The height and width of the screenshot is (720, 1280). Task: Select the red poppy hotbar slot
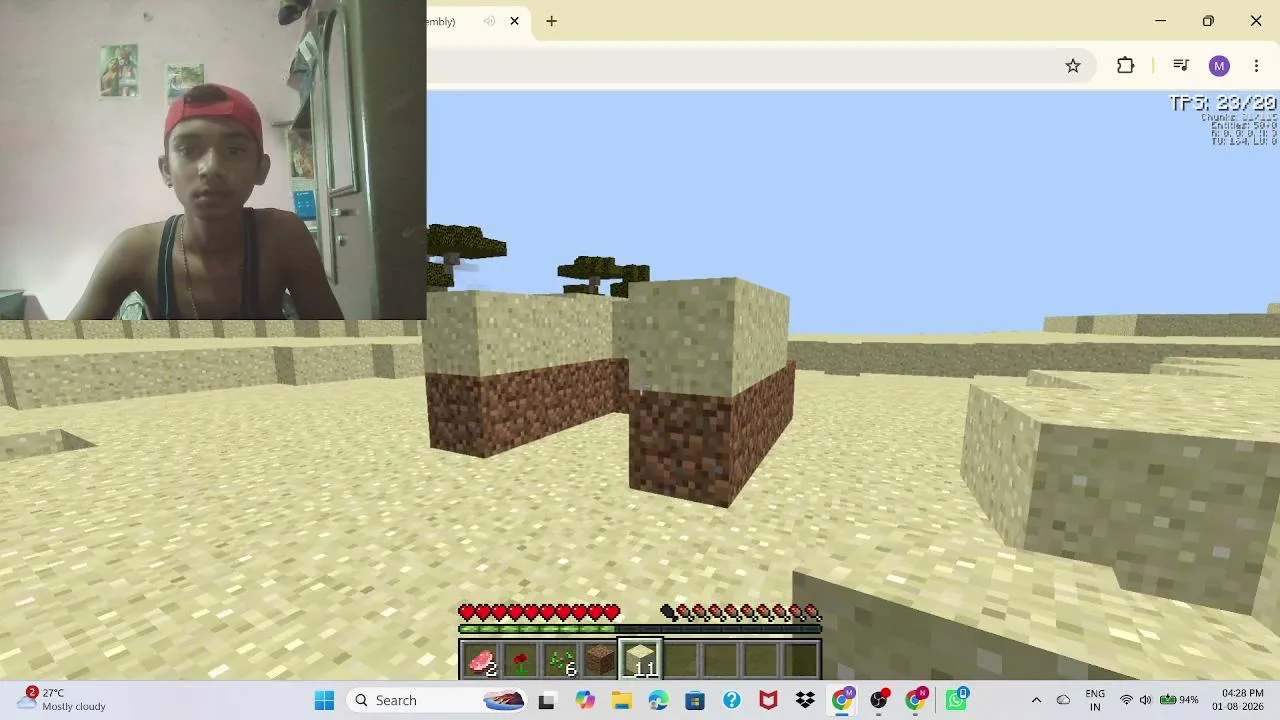520,660
